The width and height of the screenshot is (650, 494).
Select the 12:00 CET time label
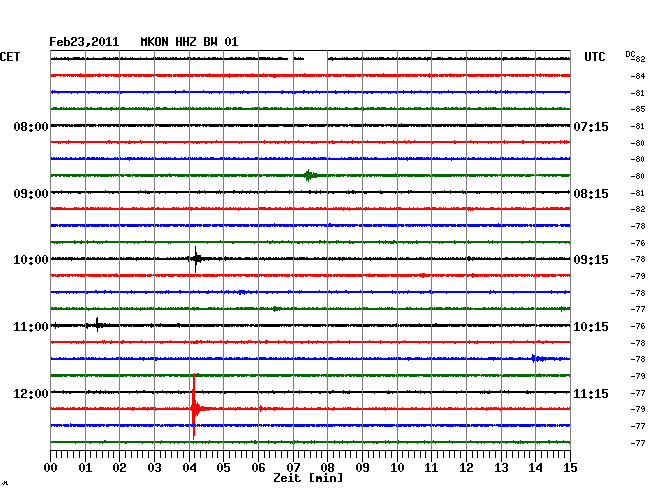coord(31,393)
